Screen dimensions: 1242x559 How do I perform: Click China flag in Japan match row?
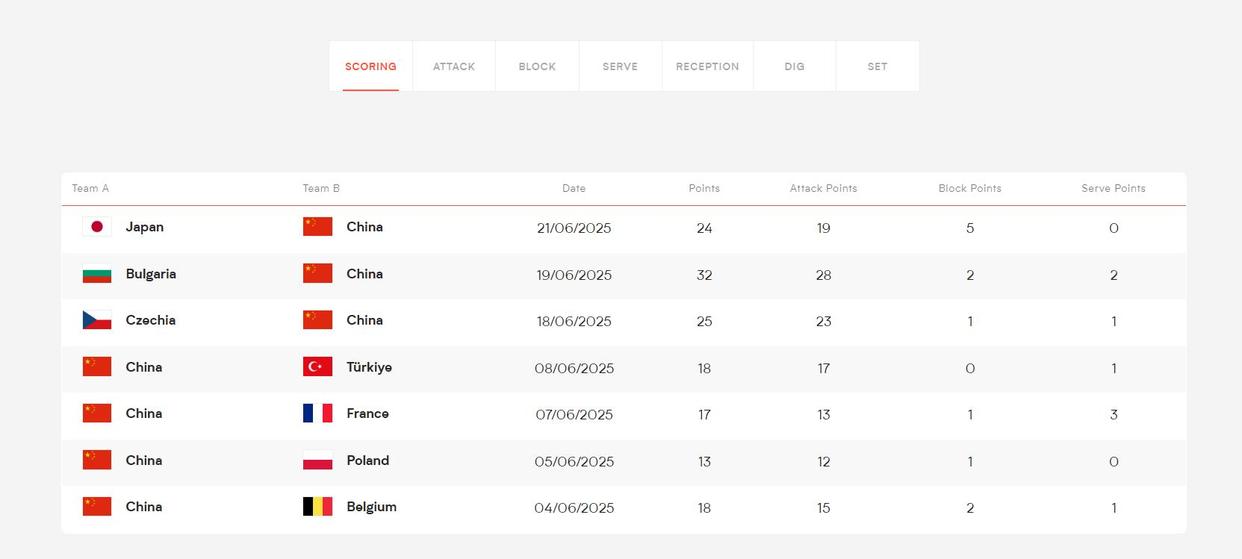coord(318,227)
